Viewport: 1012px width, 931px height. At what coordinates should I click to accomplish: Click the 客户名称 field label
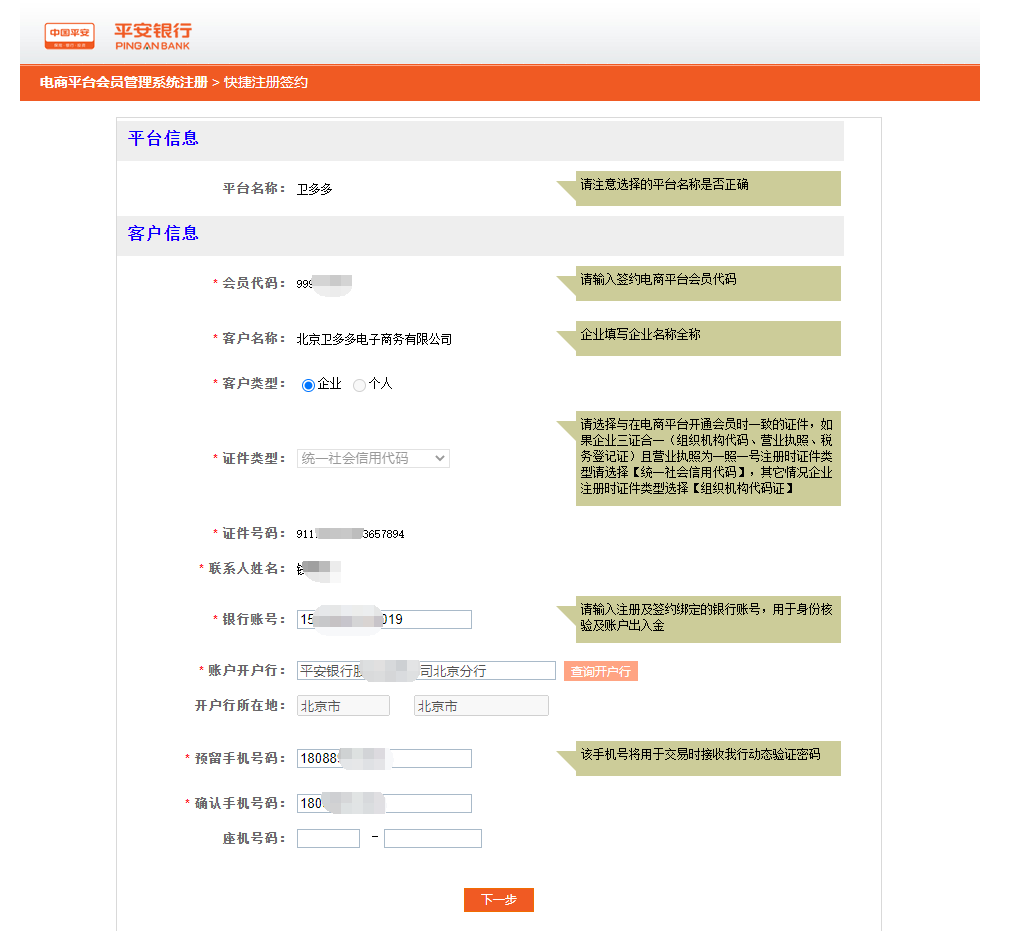[x=254, y=338]
